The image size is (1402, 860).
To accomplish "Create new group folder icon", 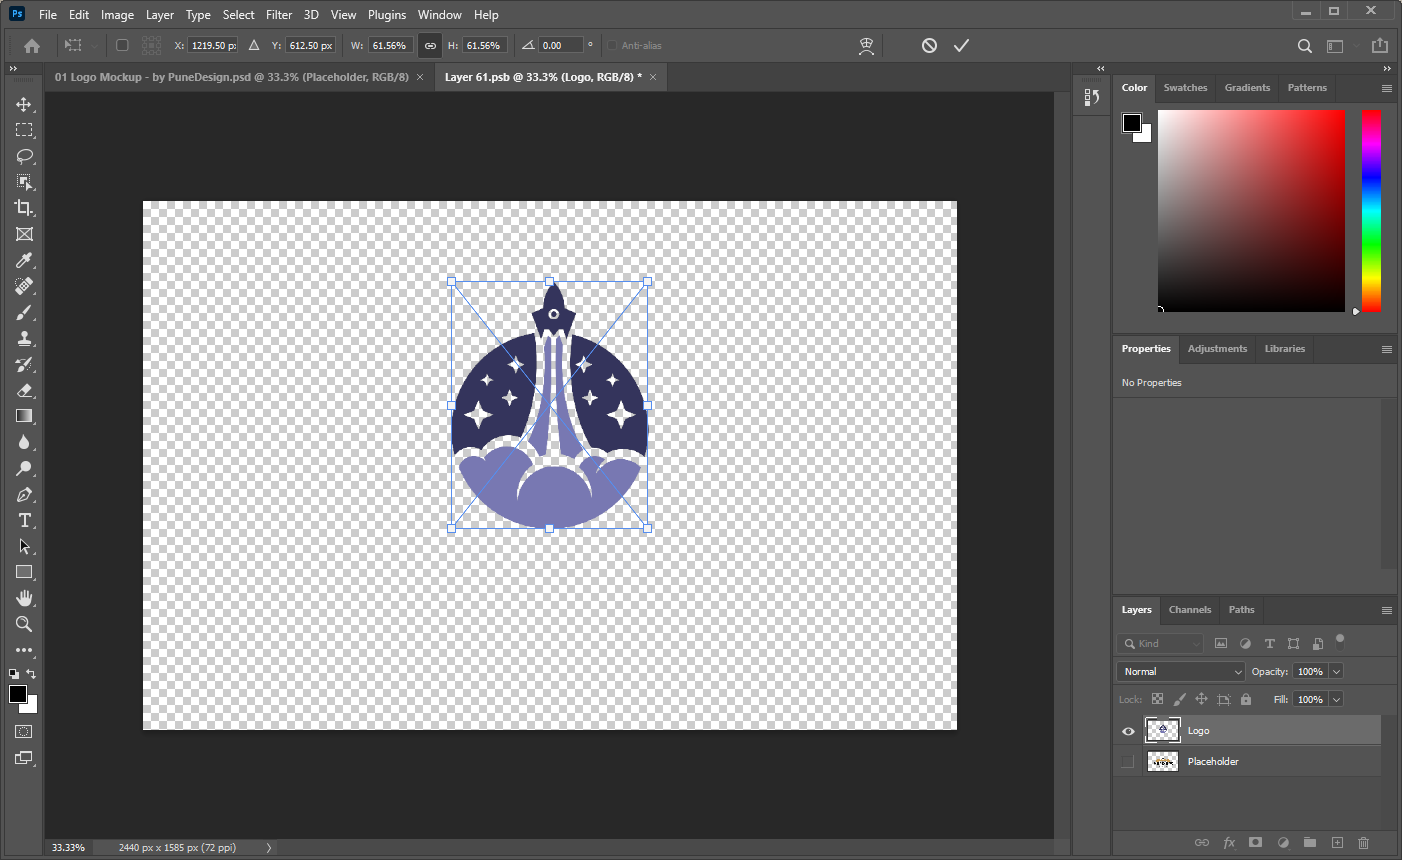I will [1310, 842].
